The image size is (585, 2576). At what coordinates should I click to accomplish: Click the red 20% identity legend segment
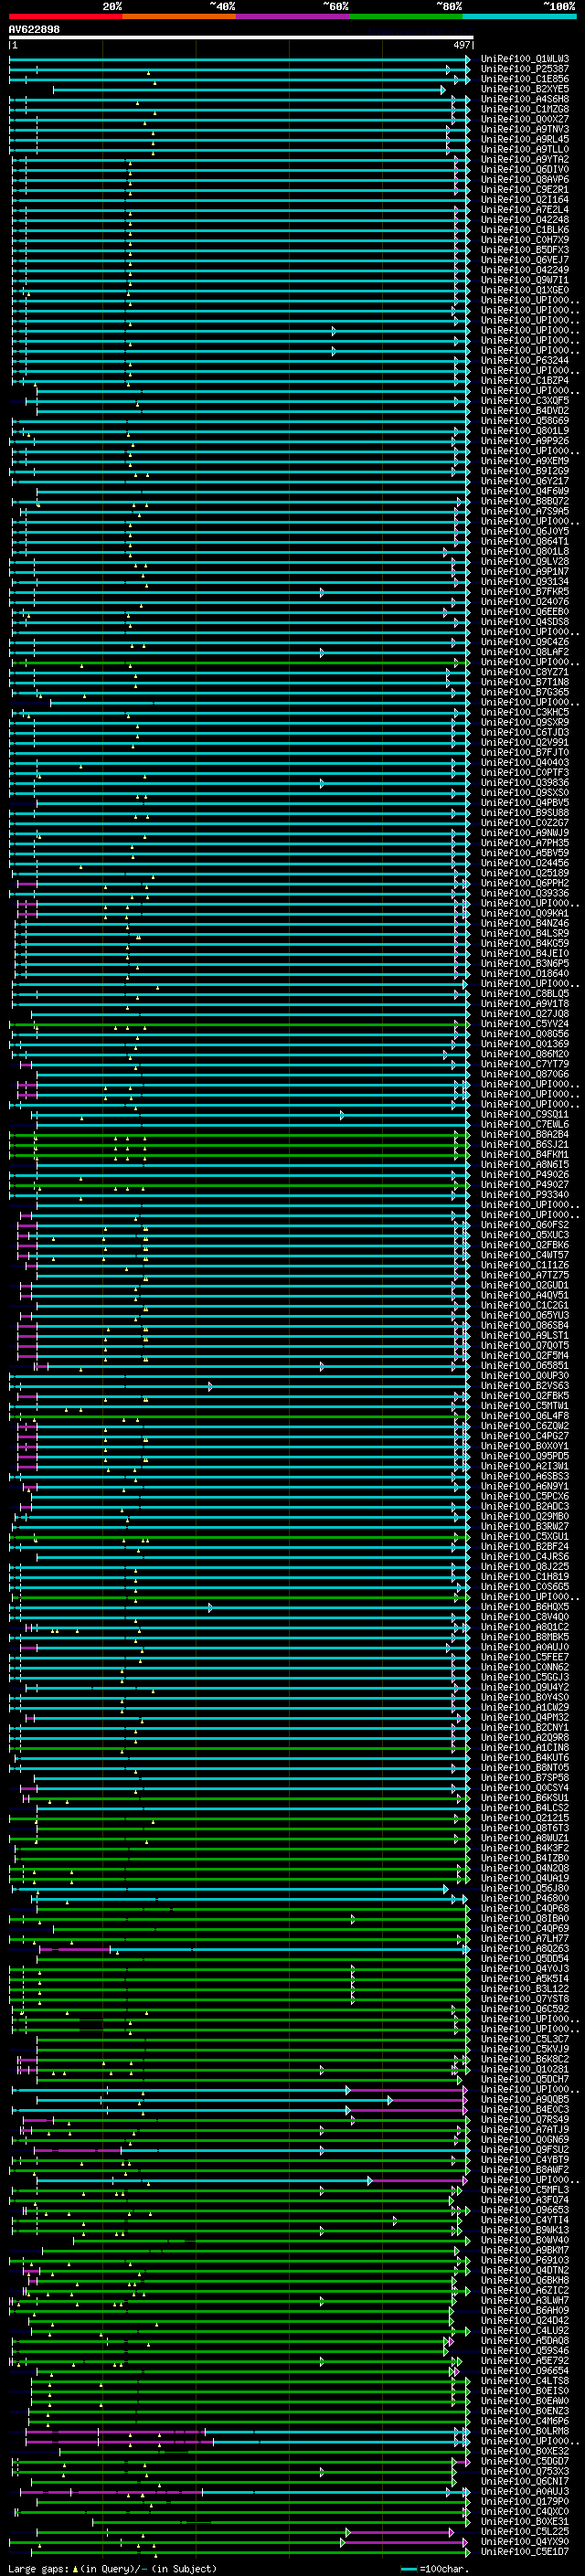coord(65,16)
